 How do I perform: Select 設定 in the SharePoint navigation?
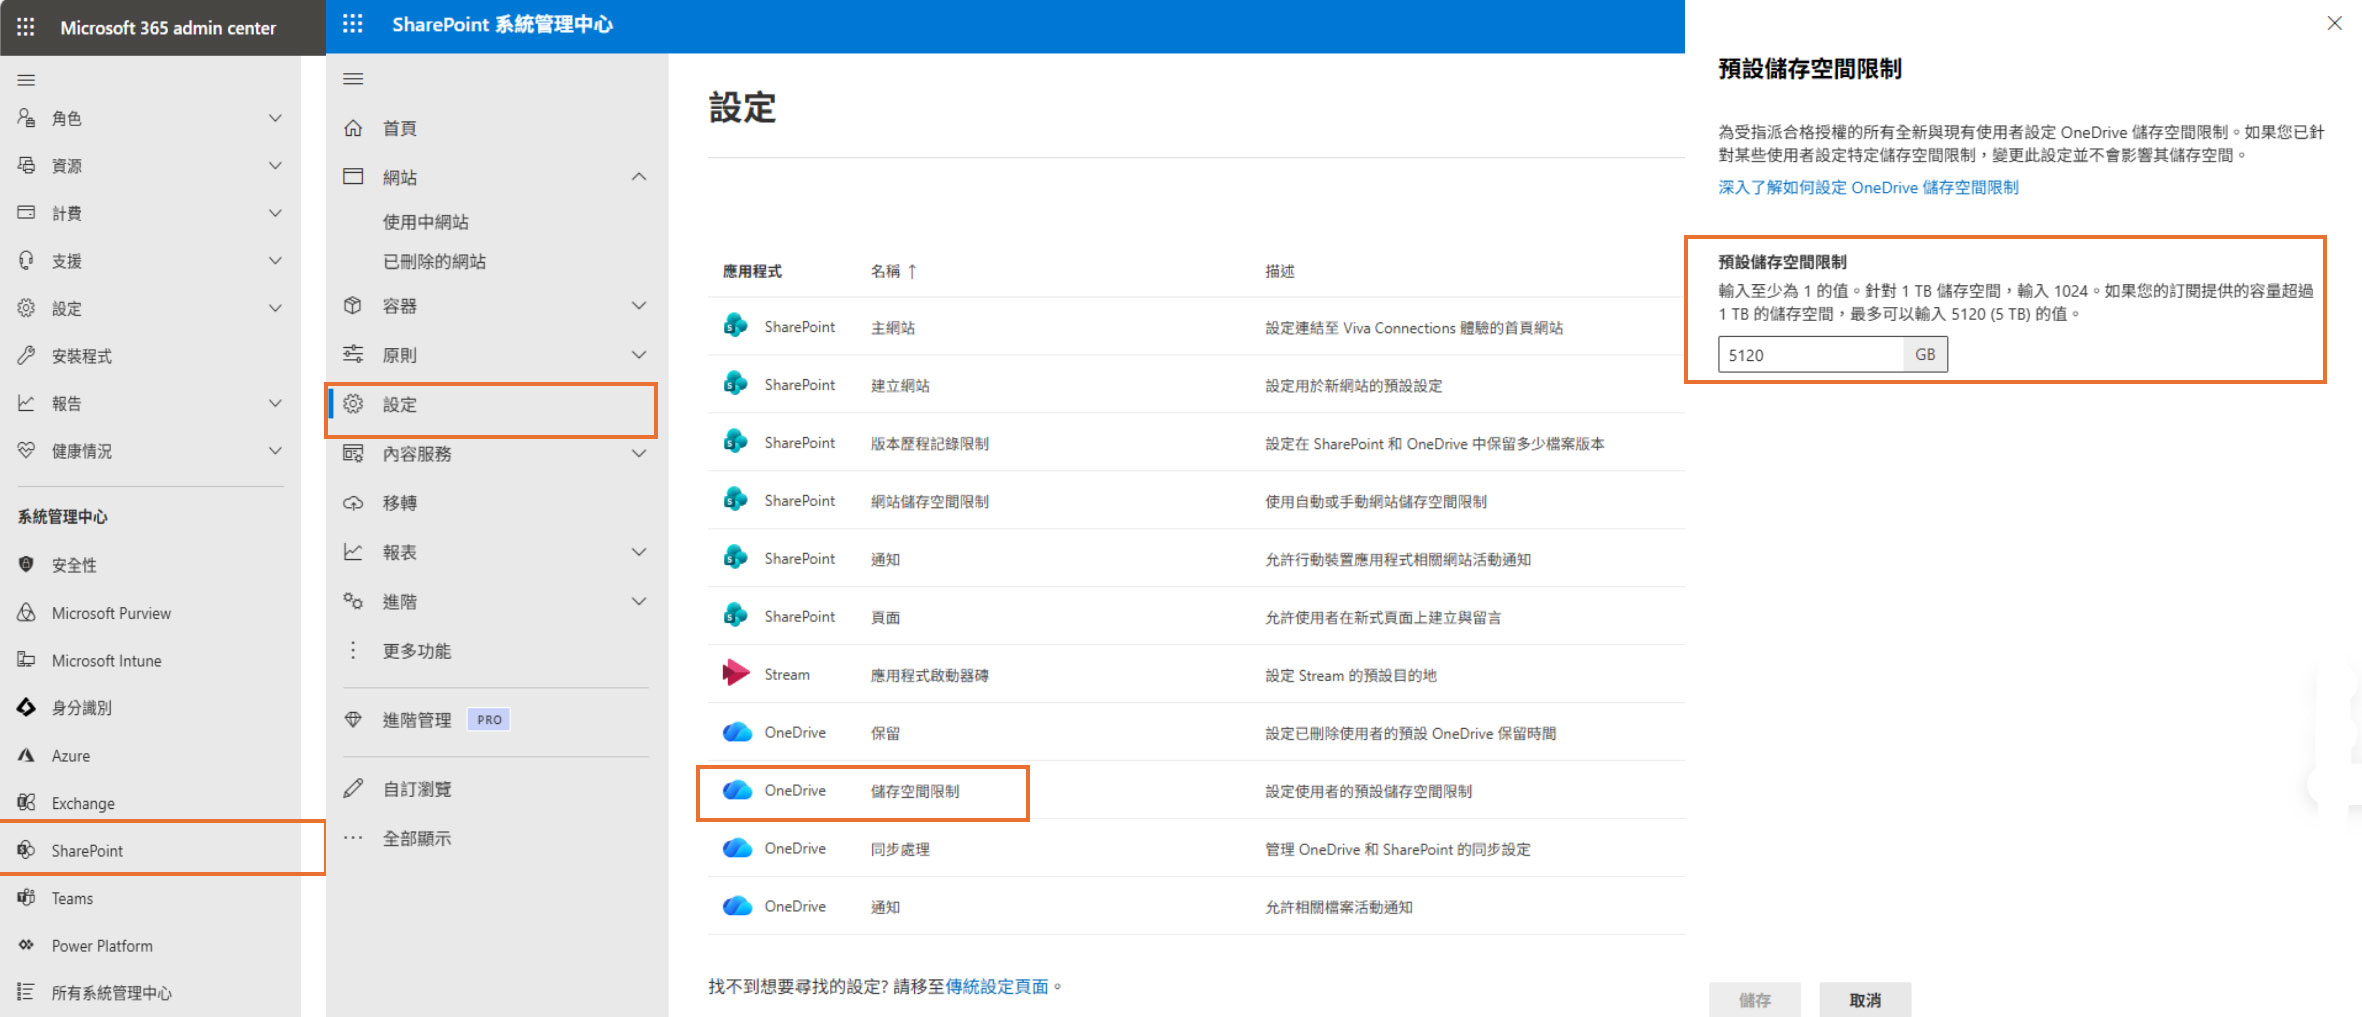[492, 404]
